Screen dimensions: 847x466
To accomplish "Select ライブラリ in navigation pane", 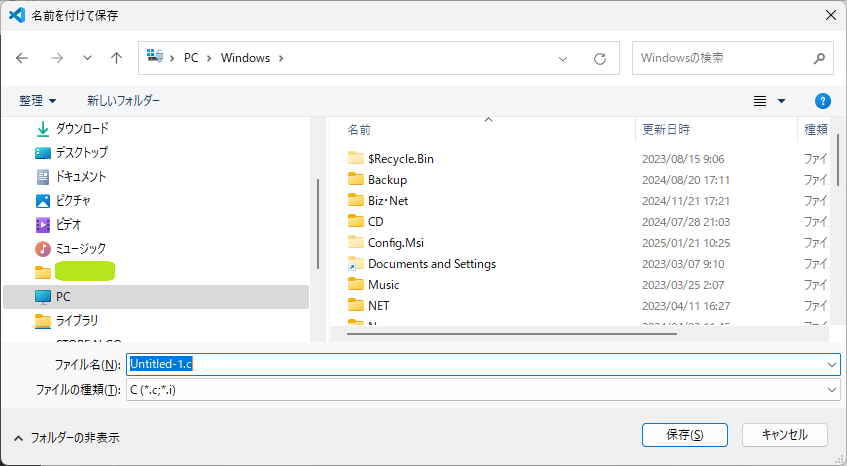I will tap(77, 321).
